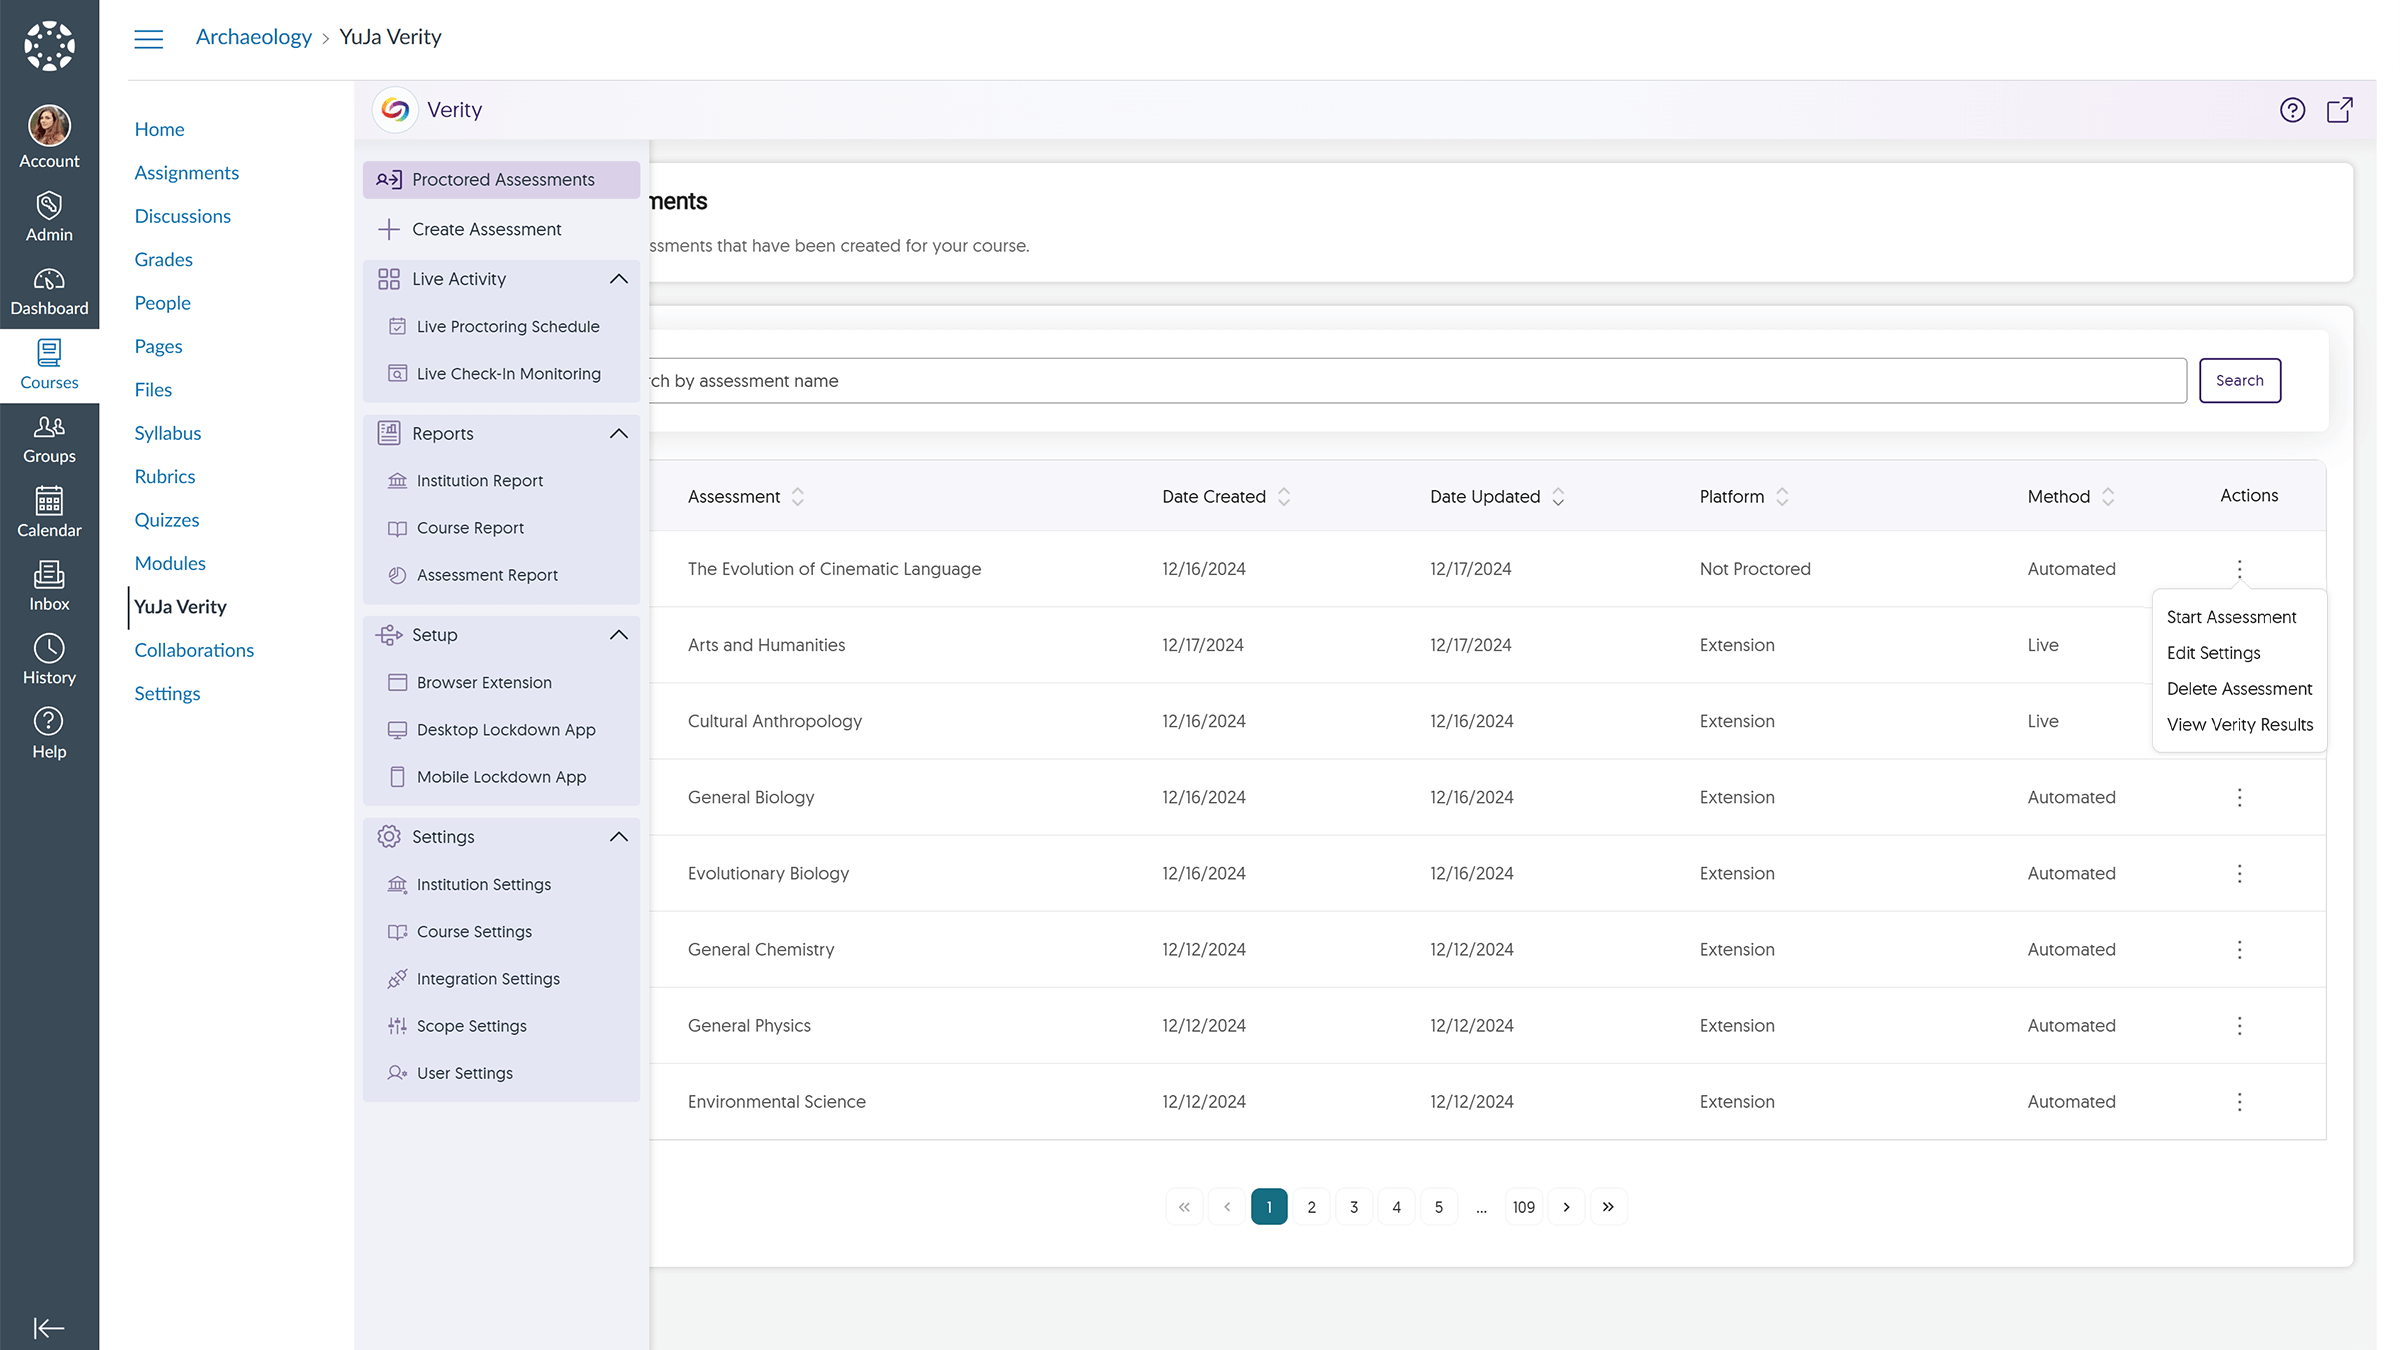Viewport: 2400px width, 1350px height.
Task: Click the Live Activity panel icon
Action: click(x=389, y=279)
